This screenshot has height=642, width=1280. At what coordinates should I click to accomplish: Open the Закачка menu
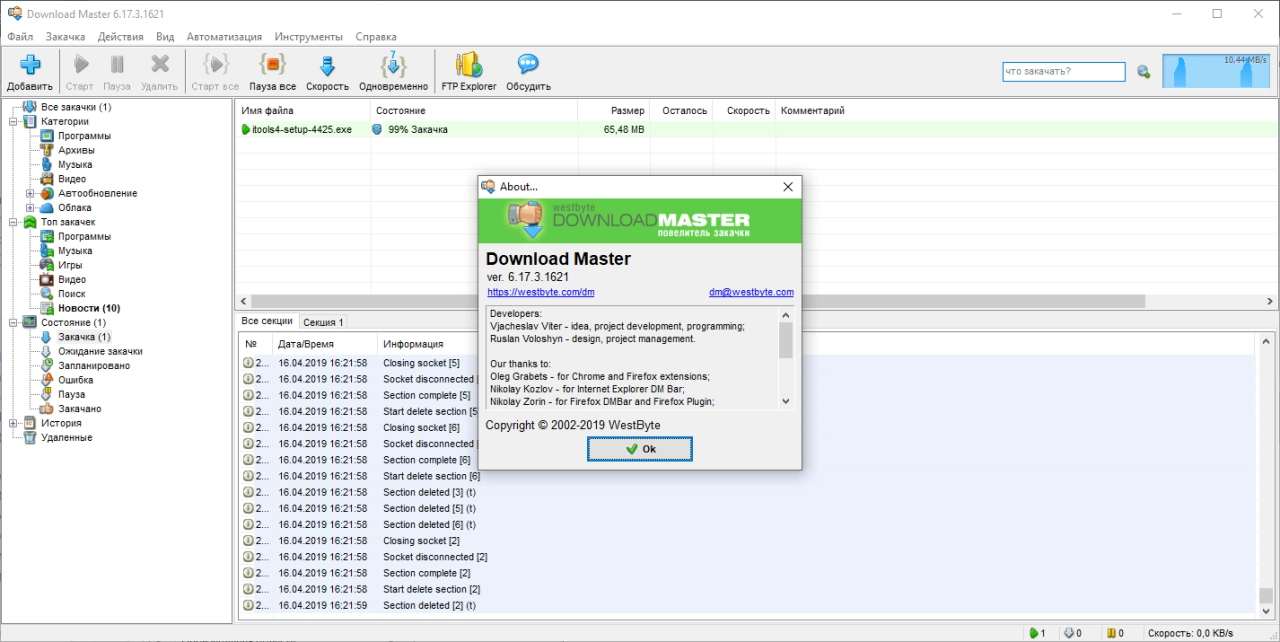coord(66,36)
